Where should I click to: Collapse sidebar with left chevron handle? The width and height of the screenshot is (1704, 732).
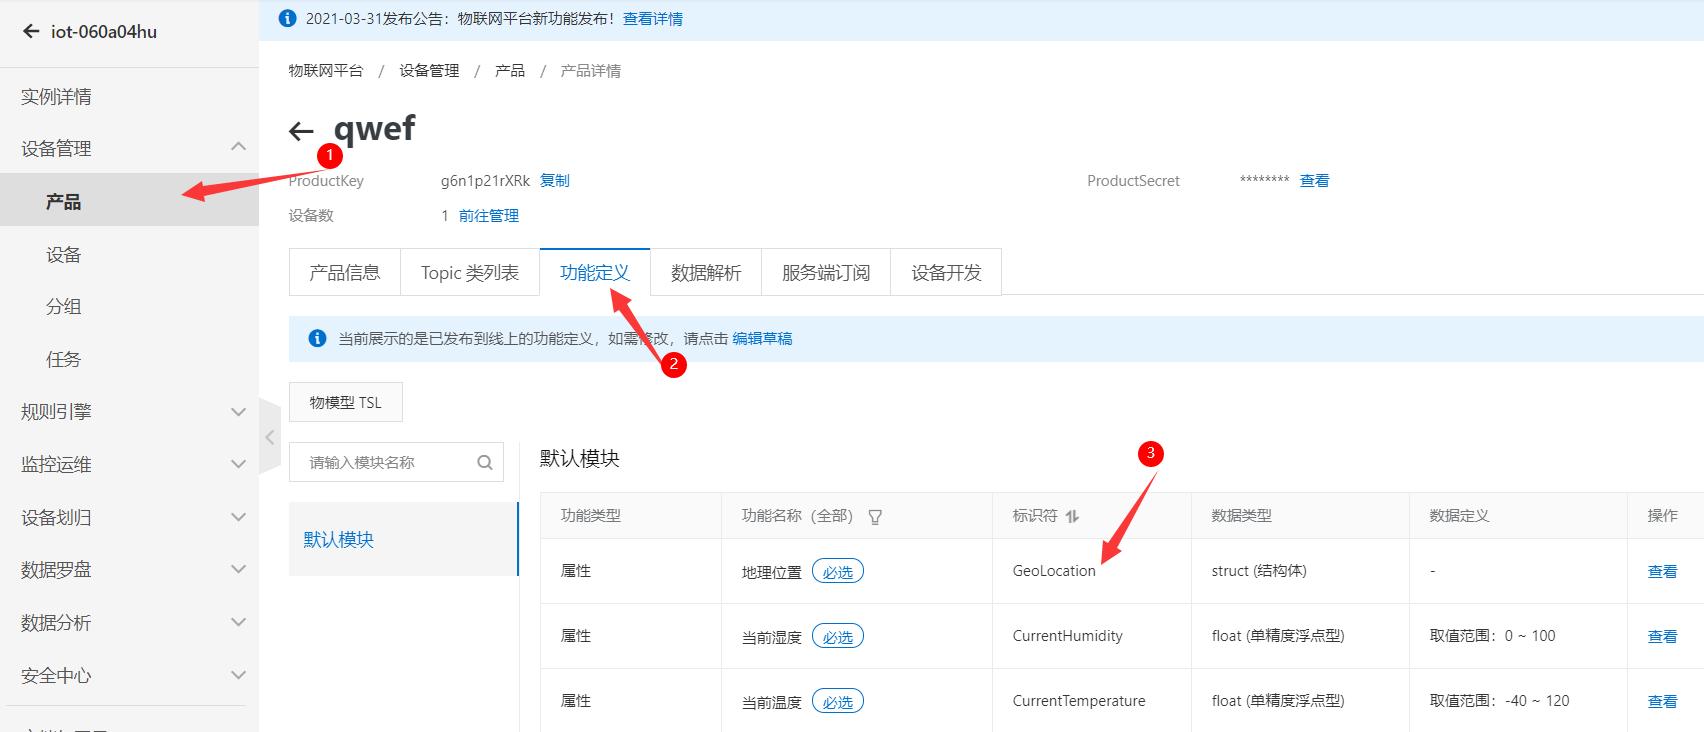point(270,437)
